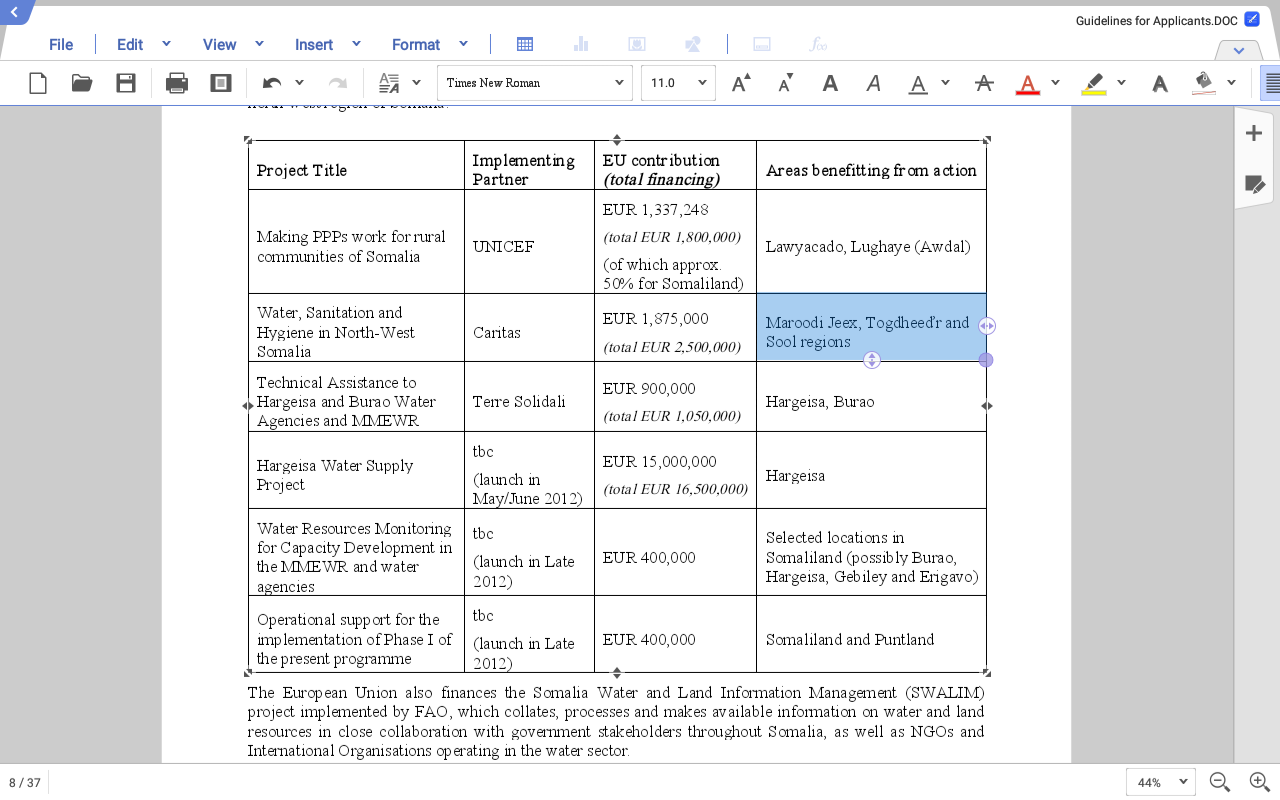Toggle edit mode next to file name

click(x=1252, y=19)
